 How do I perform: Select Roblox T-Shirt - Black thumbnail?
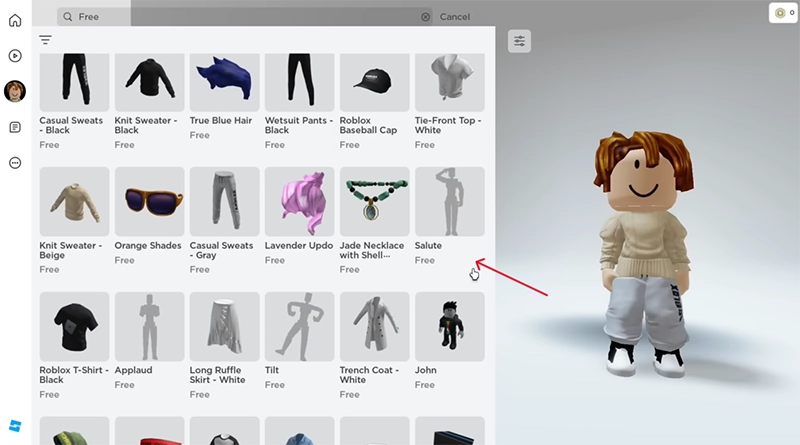[74, 327]
